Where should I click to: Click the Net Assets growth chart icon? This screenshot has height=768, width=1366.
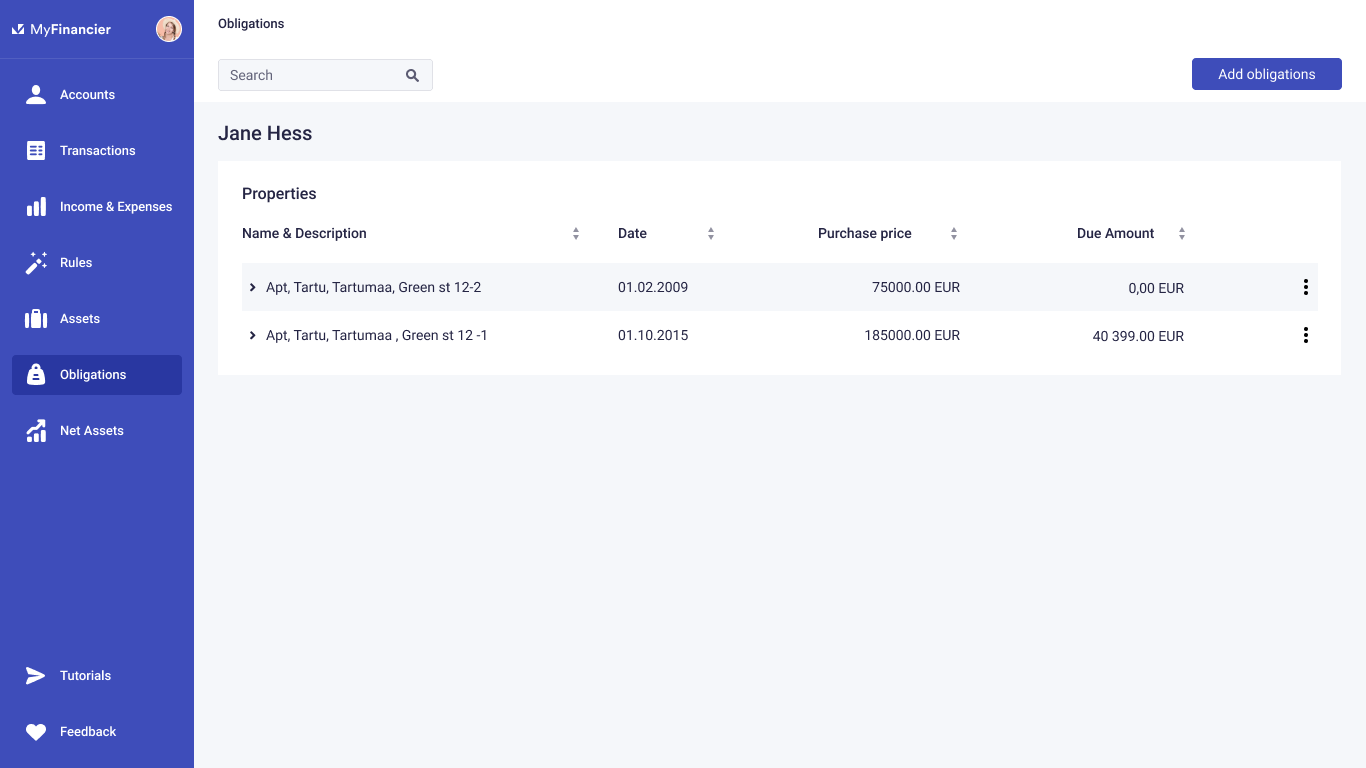pos(36,431)
